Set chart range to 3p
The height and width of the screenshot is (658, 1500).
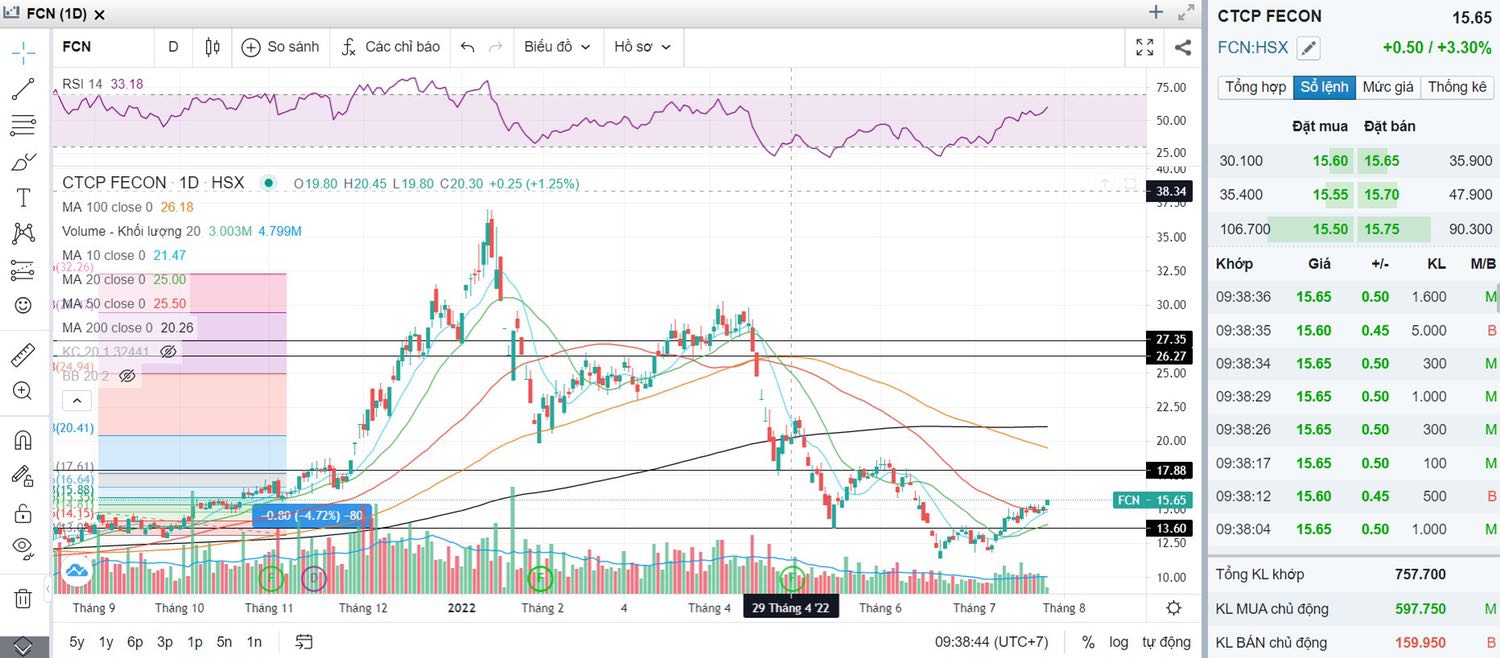pyautogui.click(x=165, y=642)
